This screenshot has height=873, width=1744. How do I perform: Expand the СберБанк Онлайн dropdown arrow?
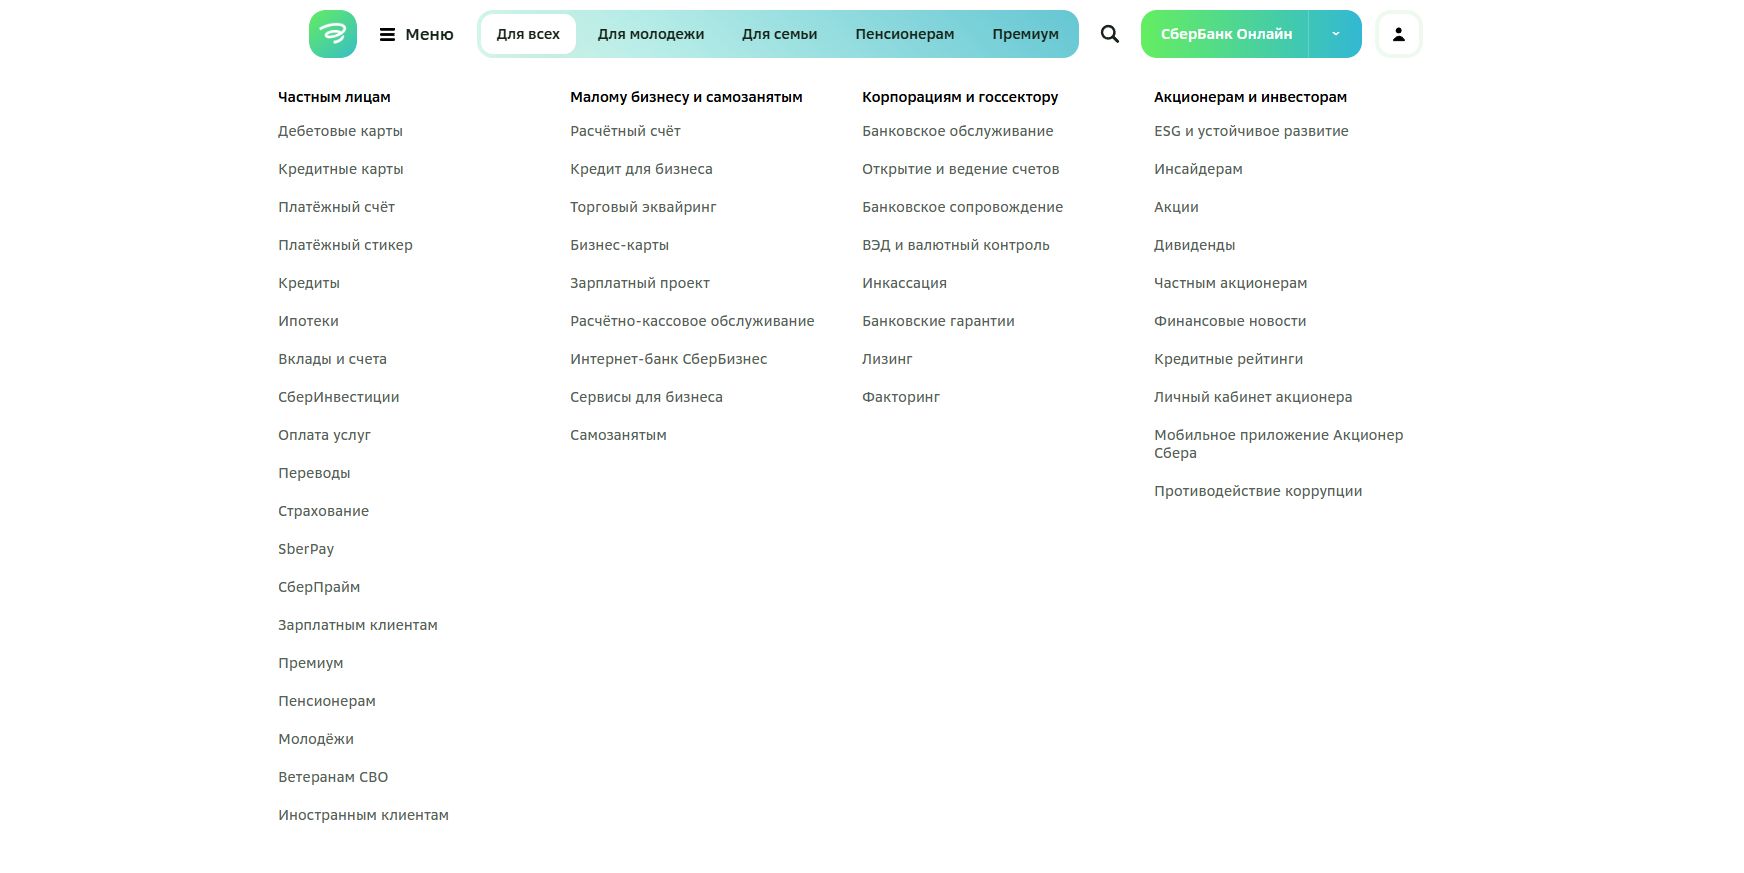[x=1335, y=34]
